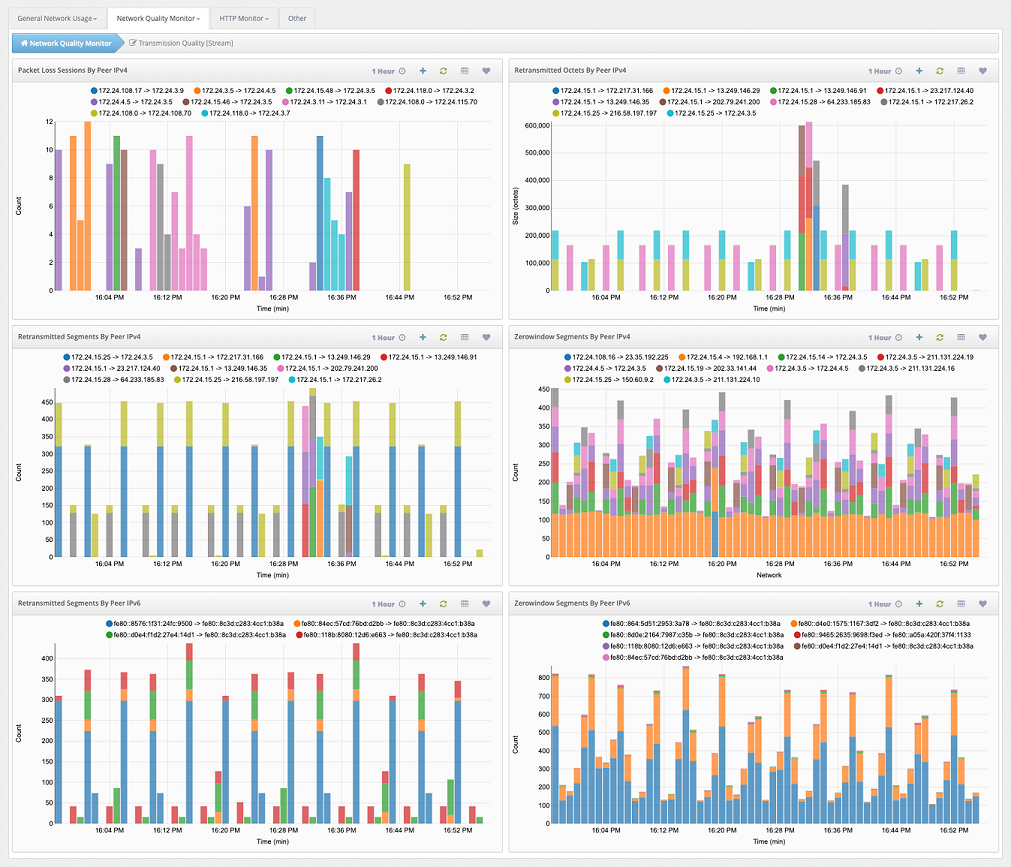Image resolution: width=1011 pixels, height=867 pixels.
Task: Click plus icon on Zerowindow Segments IPv6 panel
Action: pyautogui.click(x=919, y=604)
